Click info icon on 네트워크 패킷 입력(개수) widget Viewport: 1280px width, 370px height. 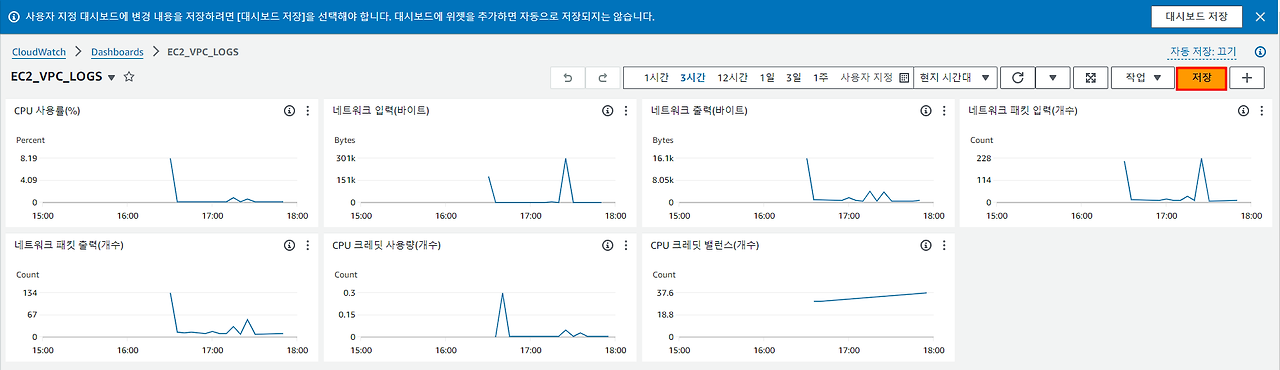click(1243, 111)
